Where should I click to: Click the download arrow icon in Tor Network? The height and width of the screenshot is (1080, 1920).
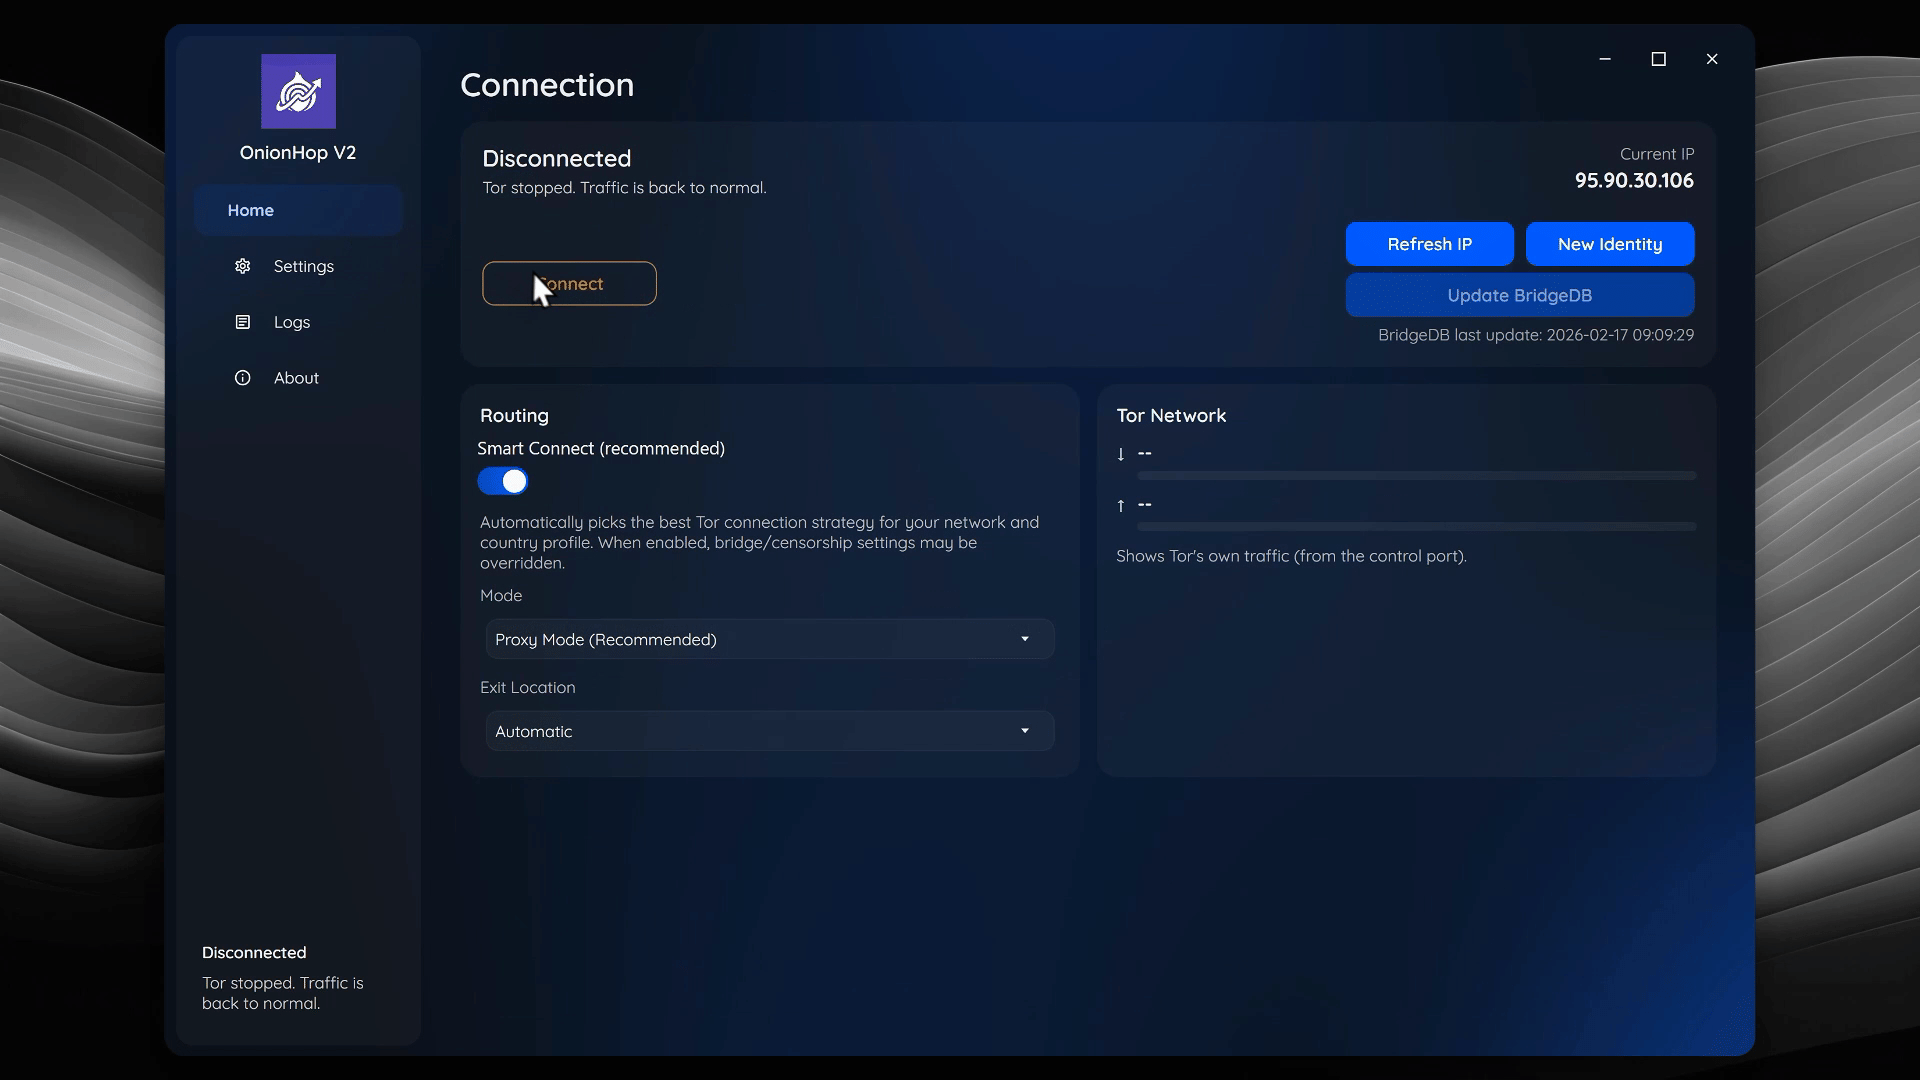1121,454
